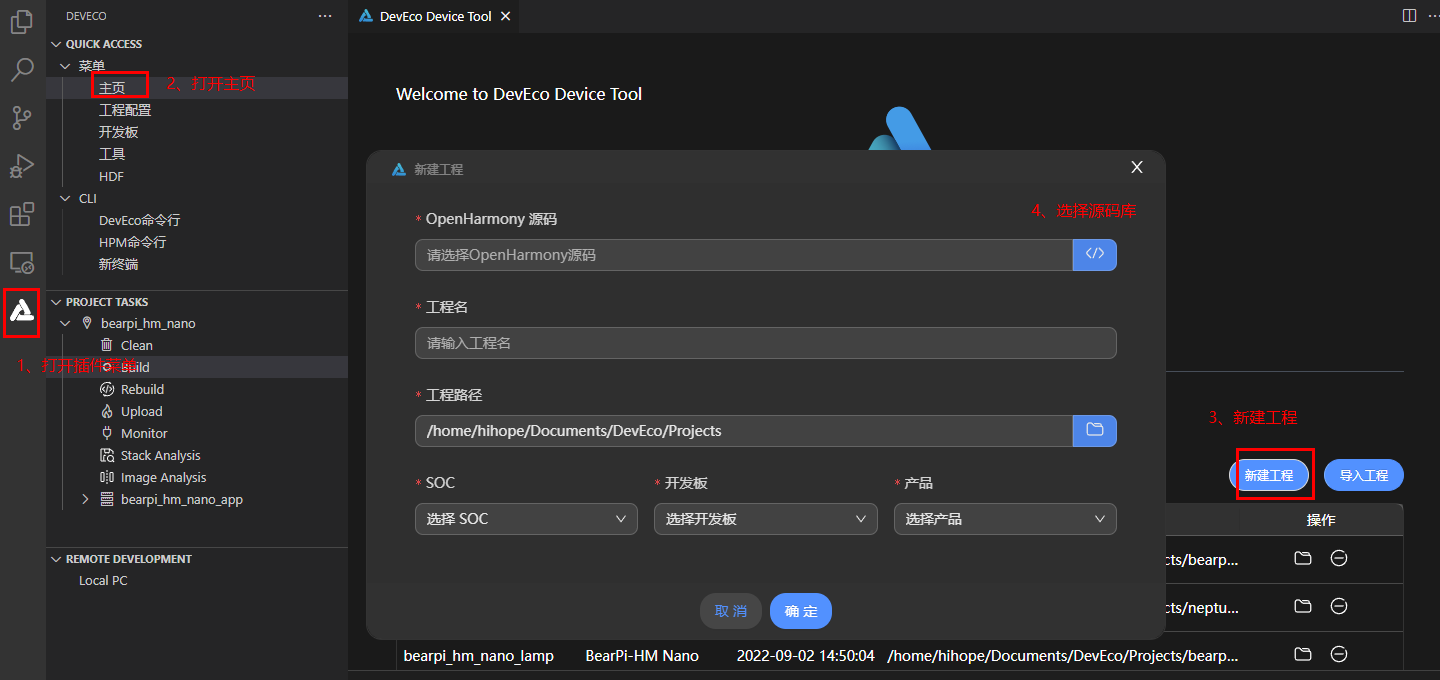The width and height of the screenshot is (1440, 680).
Task: Click the DEVECO panel more actions ellipsis
Action: tap(324, 16)
